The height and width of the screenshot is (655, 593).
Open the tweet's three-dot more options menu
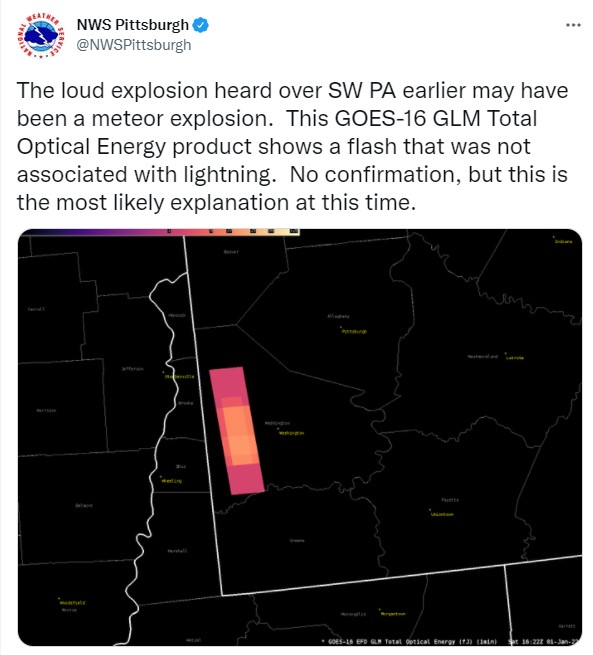(x=573, y=25)
